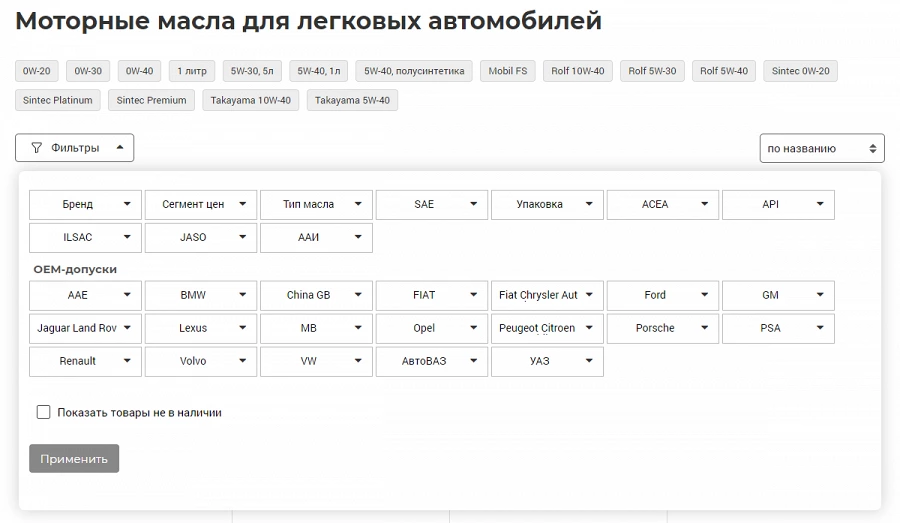Viewport: 900px width, 523px height.
Task: Open the Бренд filter dropdown
Action: pyautogui.click(x=86, y=204)
